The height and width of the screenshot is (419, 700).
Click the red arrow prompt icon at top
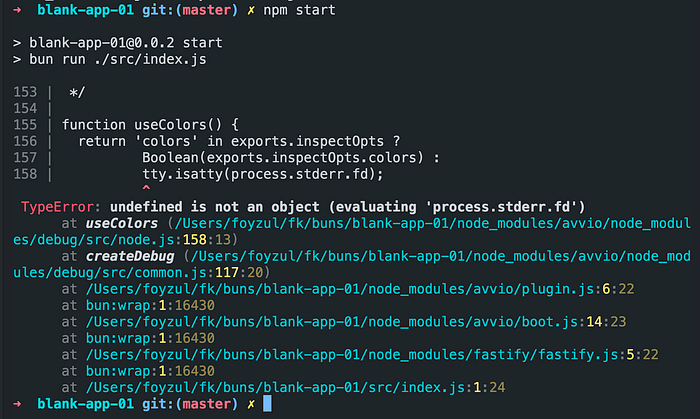click(x=17, y=10)
